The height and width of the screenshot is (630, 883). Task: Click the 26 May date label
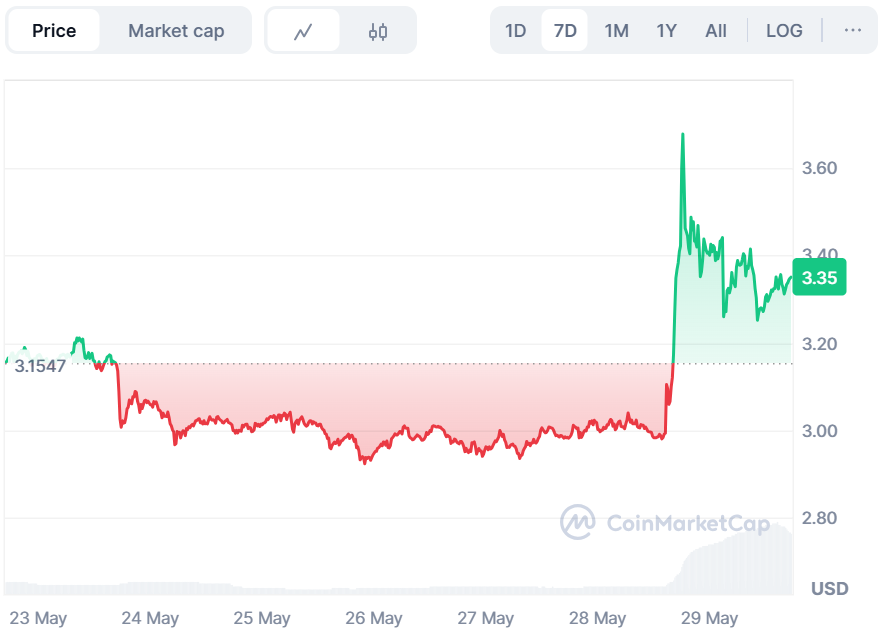pos(374,618)
